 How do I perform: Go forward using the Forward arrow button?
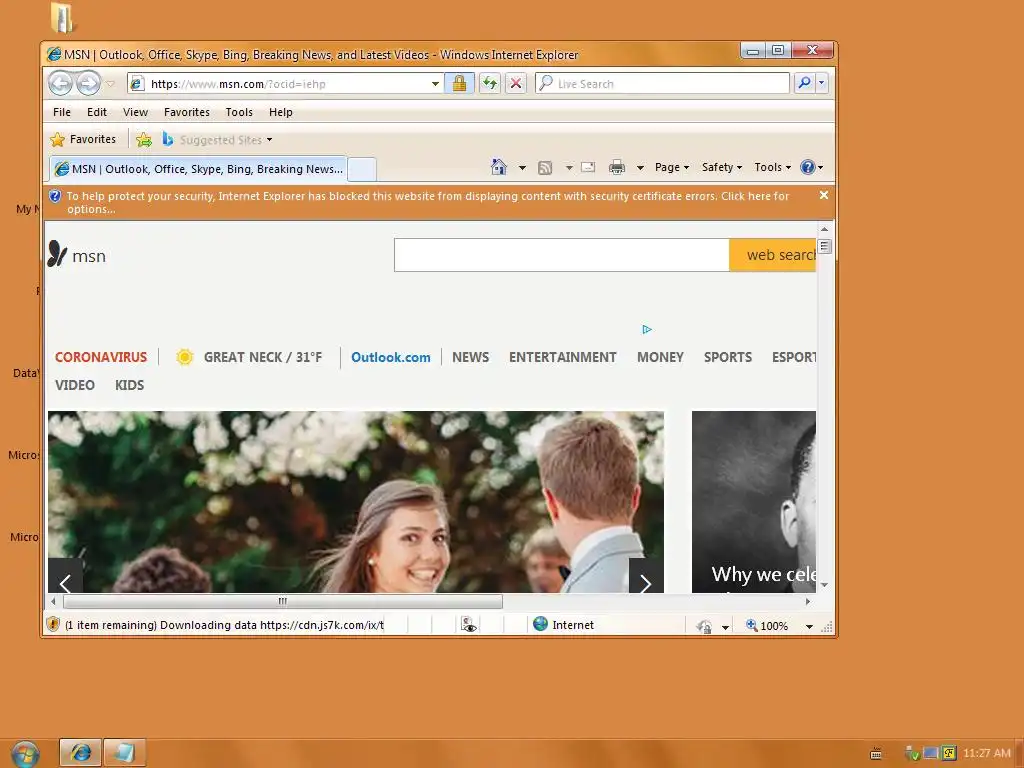pyautogui.click(x=88, y=84)
